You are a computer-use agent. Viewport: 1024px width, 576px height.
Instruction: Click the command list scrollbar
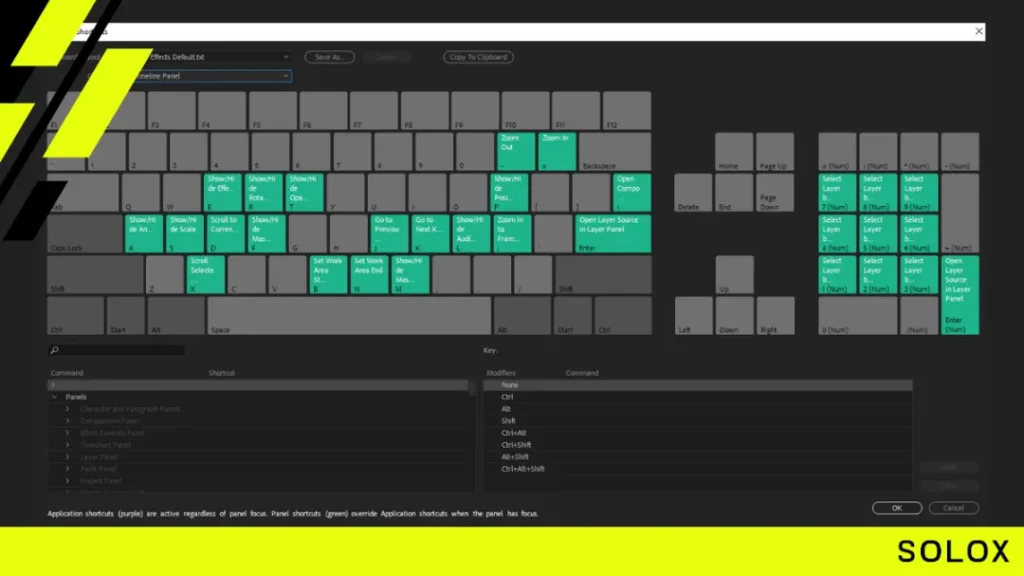coord(472,388)
